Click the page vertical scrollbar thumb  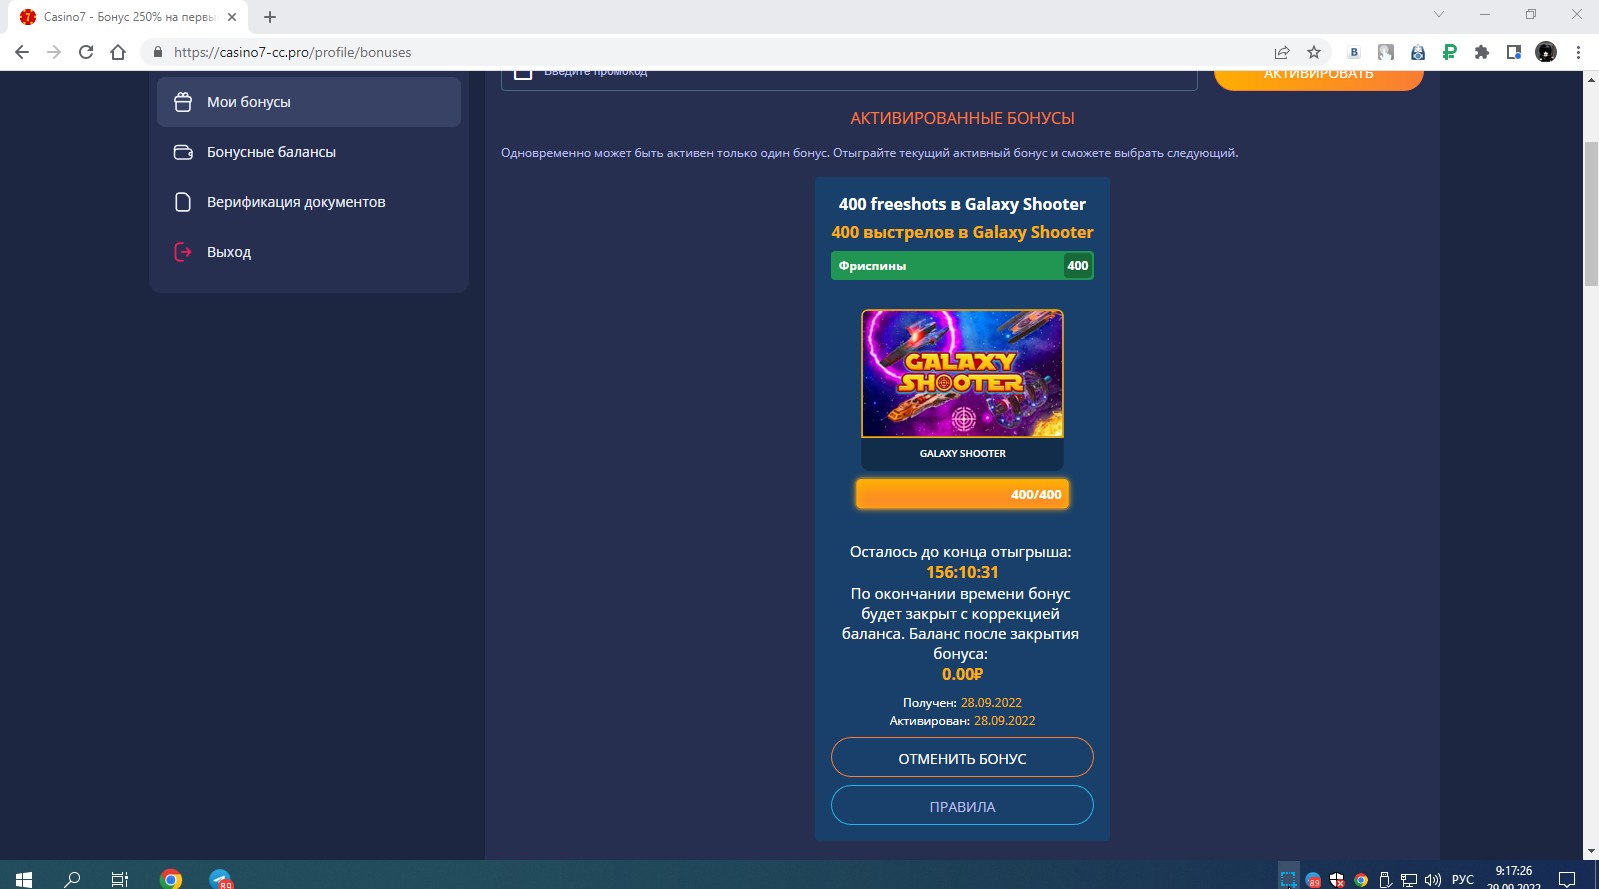point(1591,215)
